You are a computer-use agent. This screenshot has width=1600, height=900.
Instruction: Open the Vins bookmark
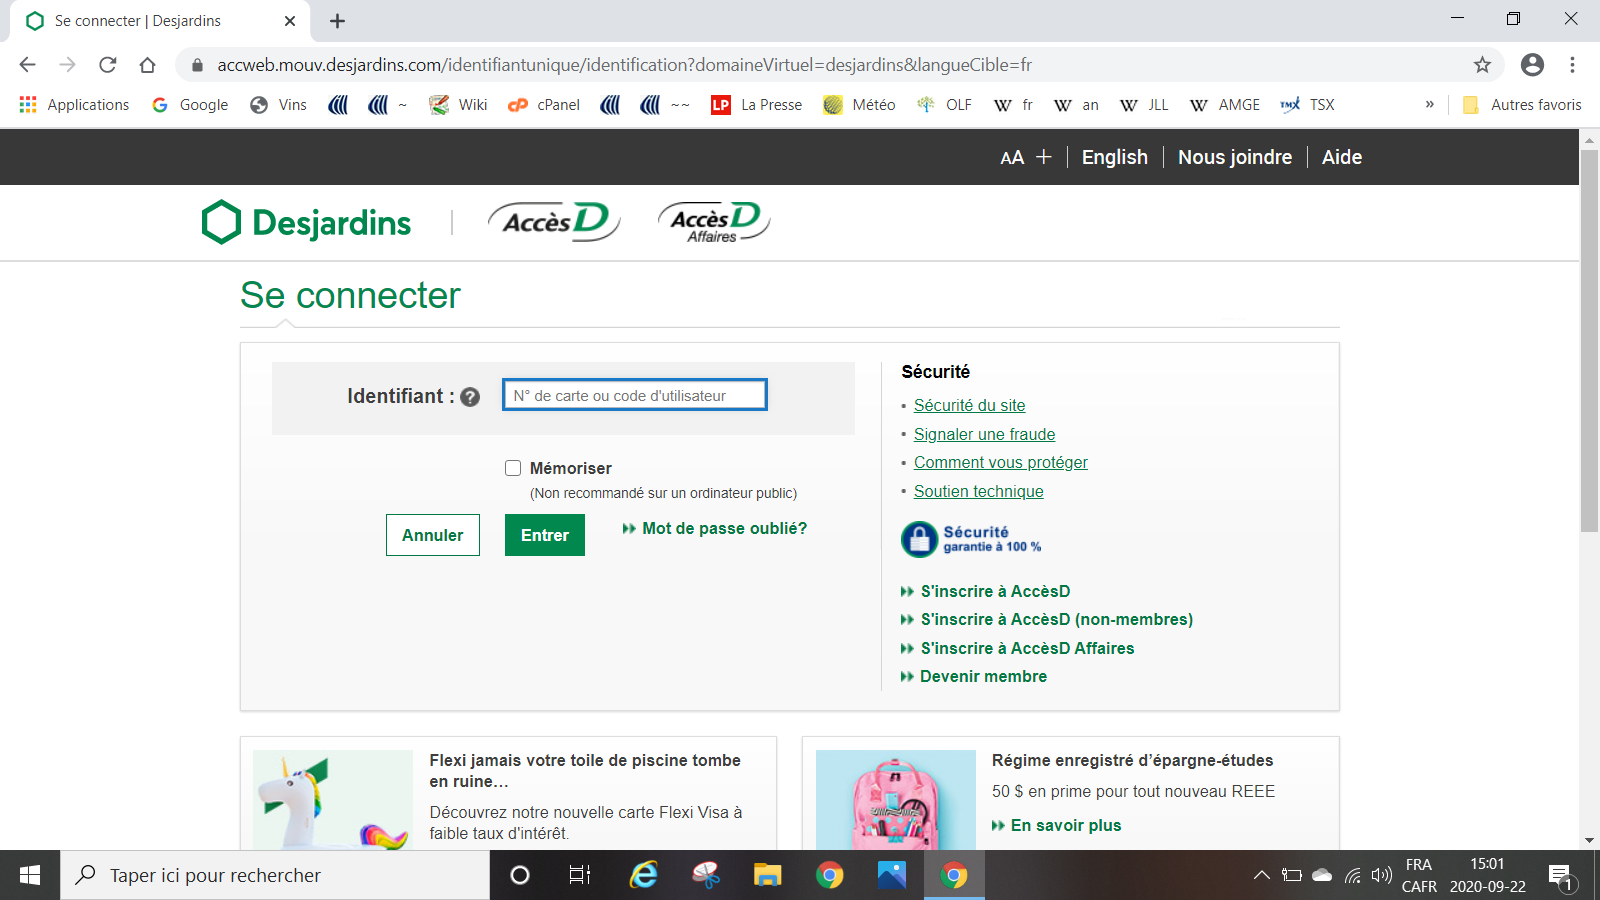point(279,105)
